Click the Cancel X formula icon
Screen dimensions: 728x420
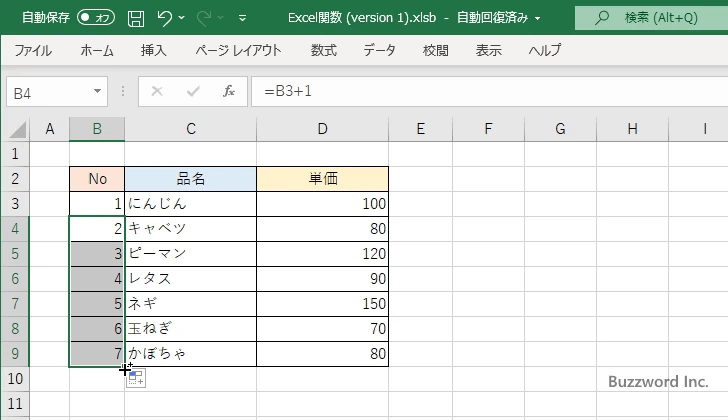(157, 91)
